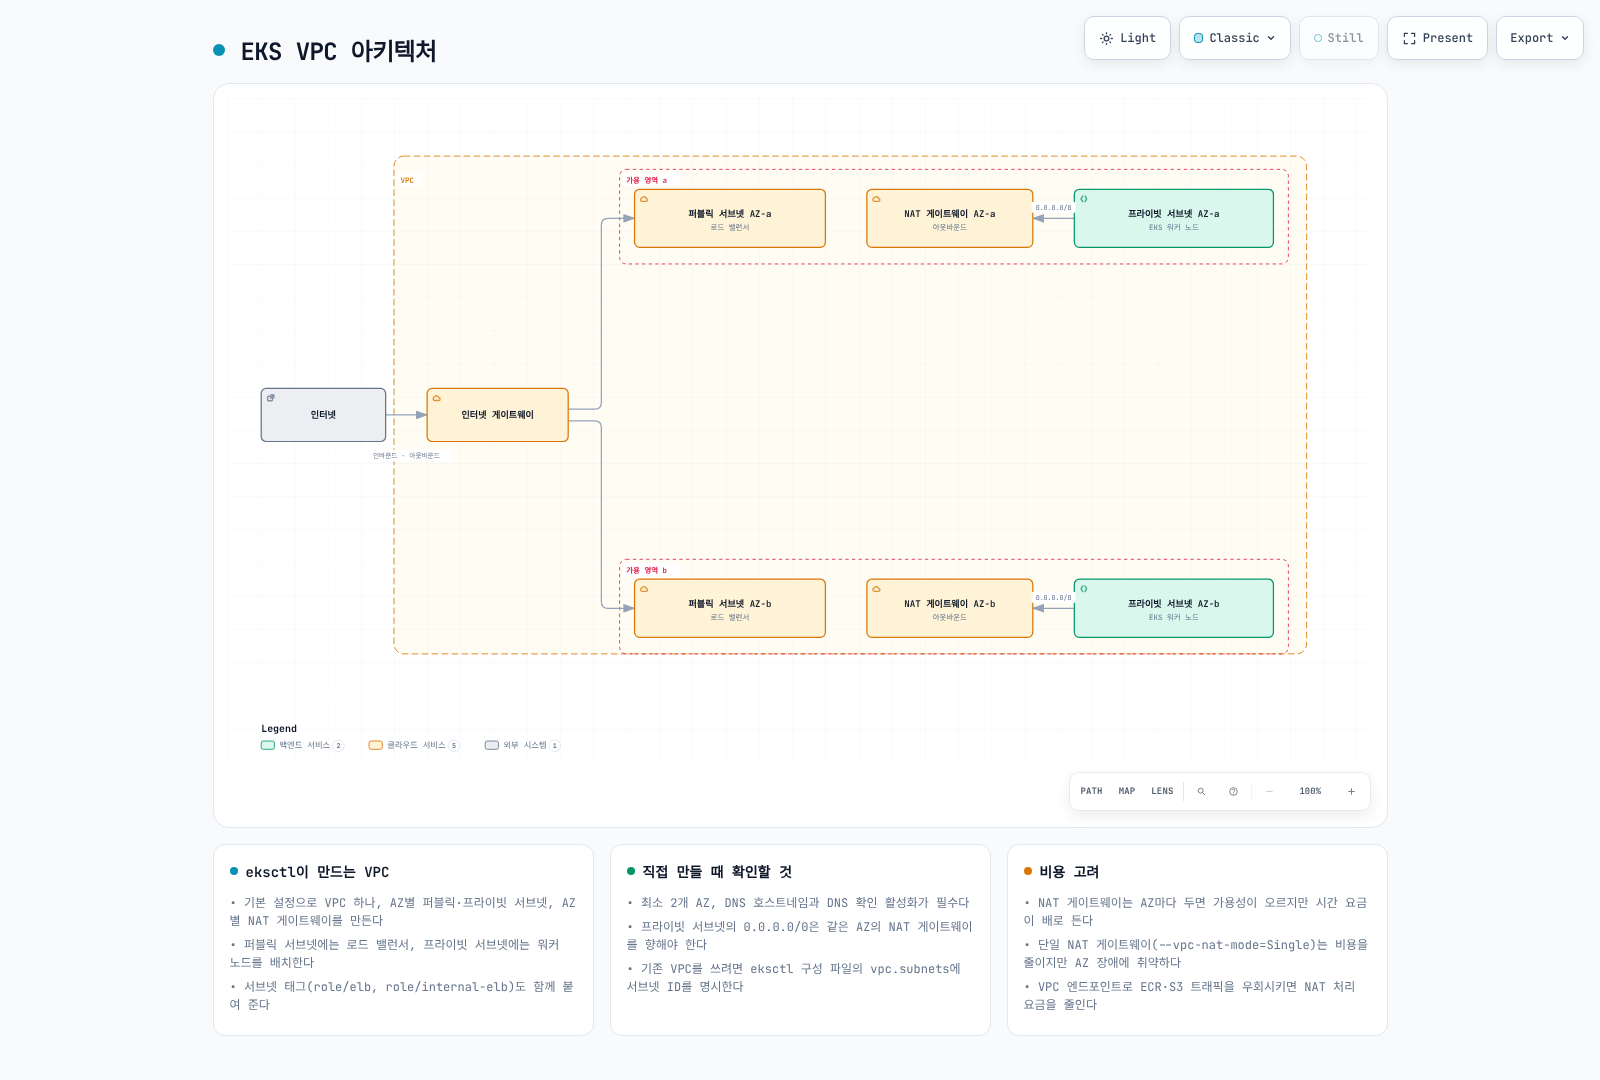Image resolution: width=1600 pixels, height=1080 pixels.
Task: Click the bullet starting VPC 엔드포인트로 ECR·S3
Action: pos(1190,996)
